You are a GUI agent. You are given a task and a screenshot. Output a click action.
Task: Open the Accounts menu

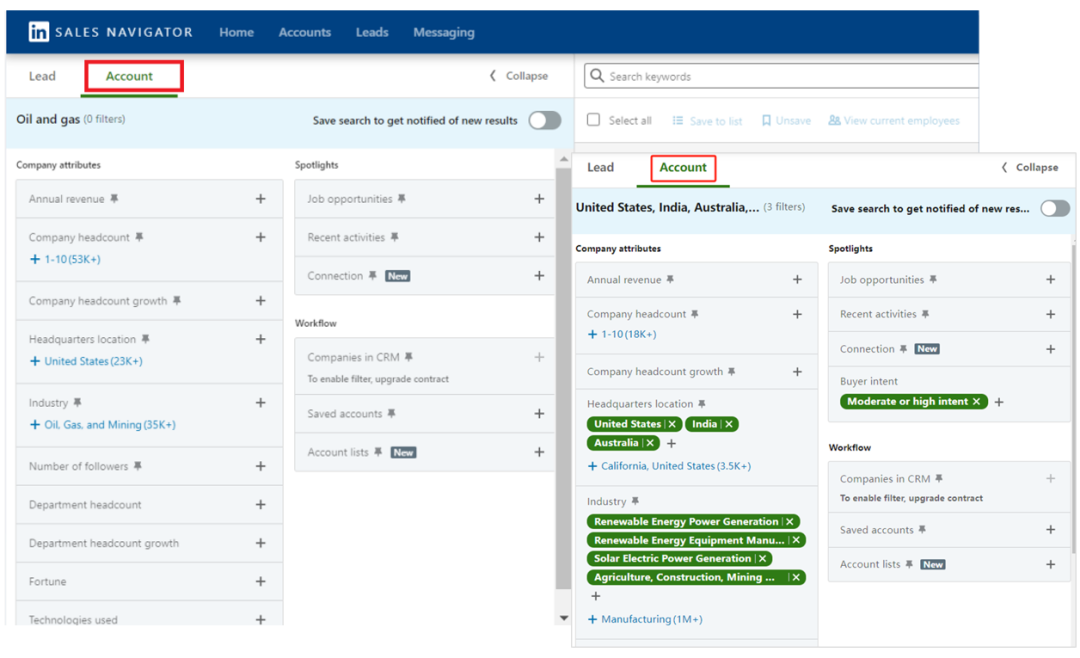(304, 32)
